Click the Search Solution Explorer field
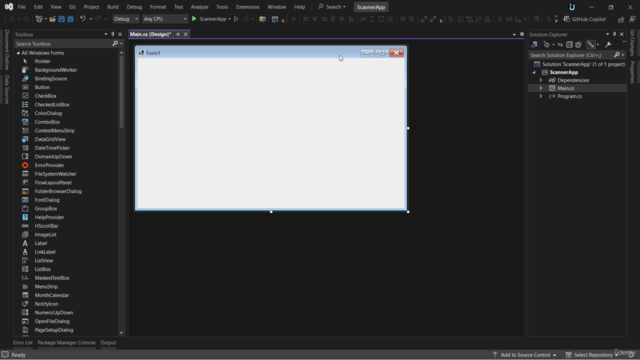Screen dimensions: 640x360 pyautogui.click(x=570, y=55)
